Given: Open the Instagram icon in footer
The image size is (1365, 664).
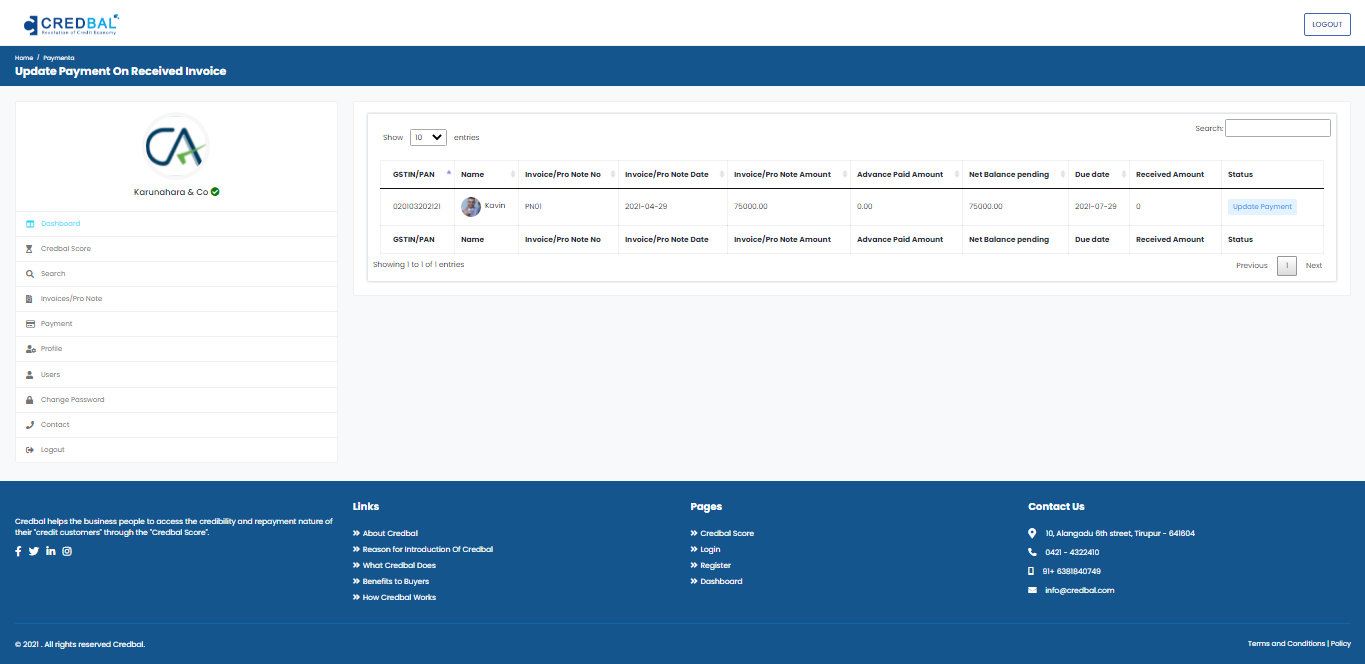Looking at the screenshot, I should tap(67, 551).
